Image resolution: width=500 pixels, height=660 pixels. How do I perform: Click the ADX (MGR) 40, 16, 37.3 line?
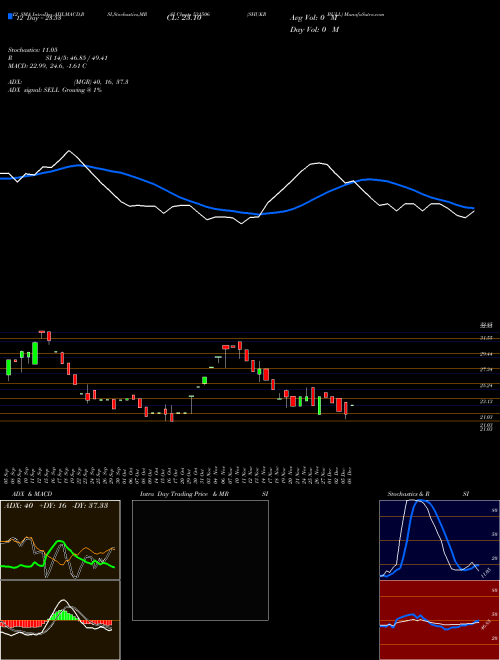(x=68, y=82)
